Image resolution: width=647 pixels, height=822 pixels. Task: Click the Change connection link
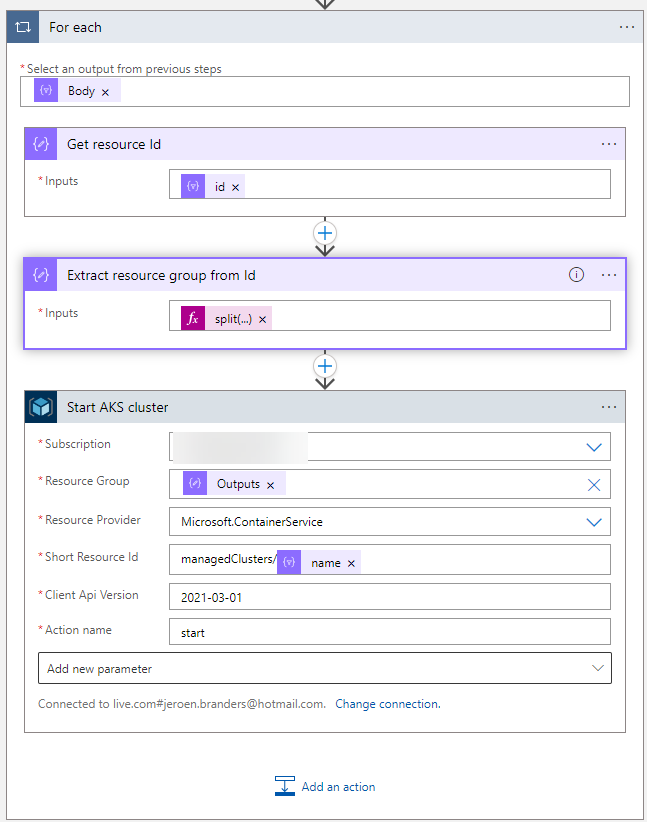tap(387, 704)
